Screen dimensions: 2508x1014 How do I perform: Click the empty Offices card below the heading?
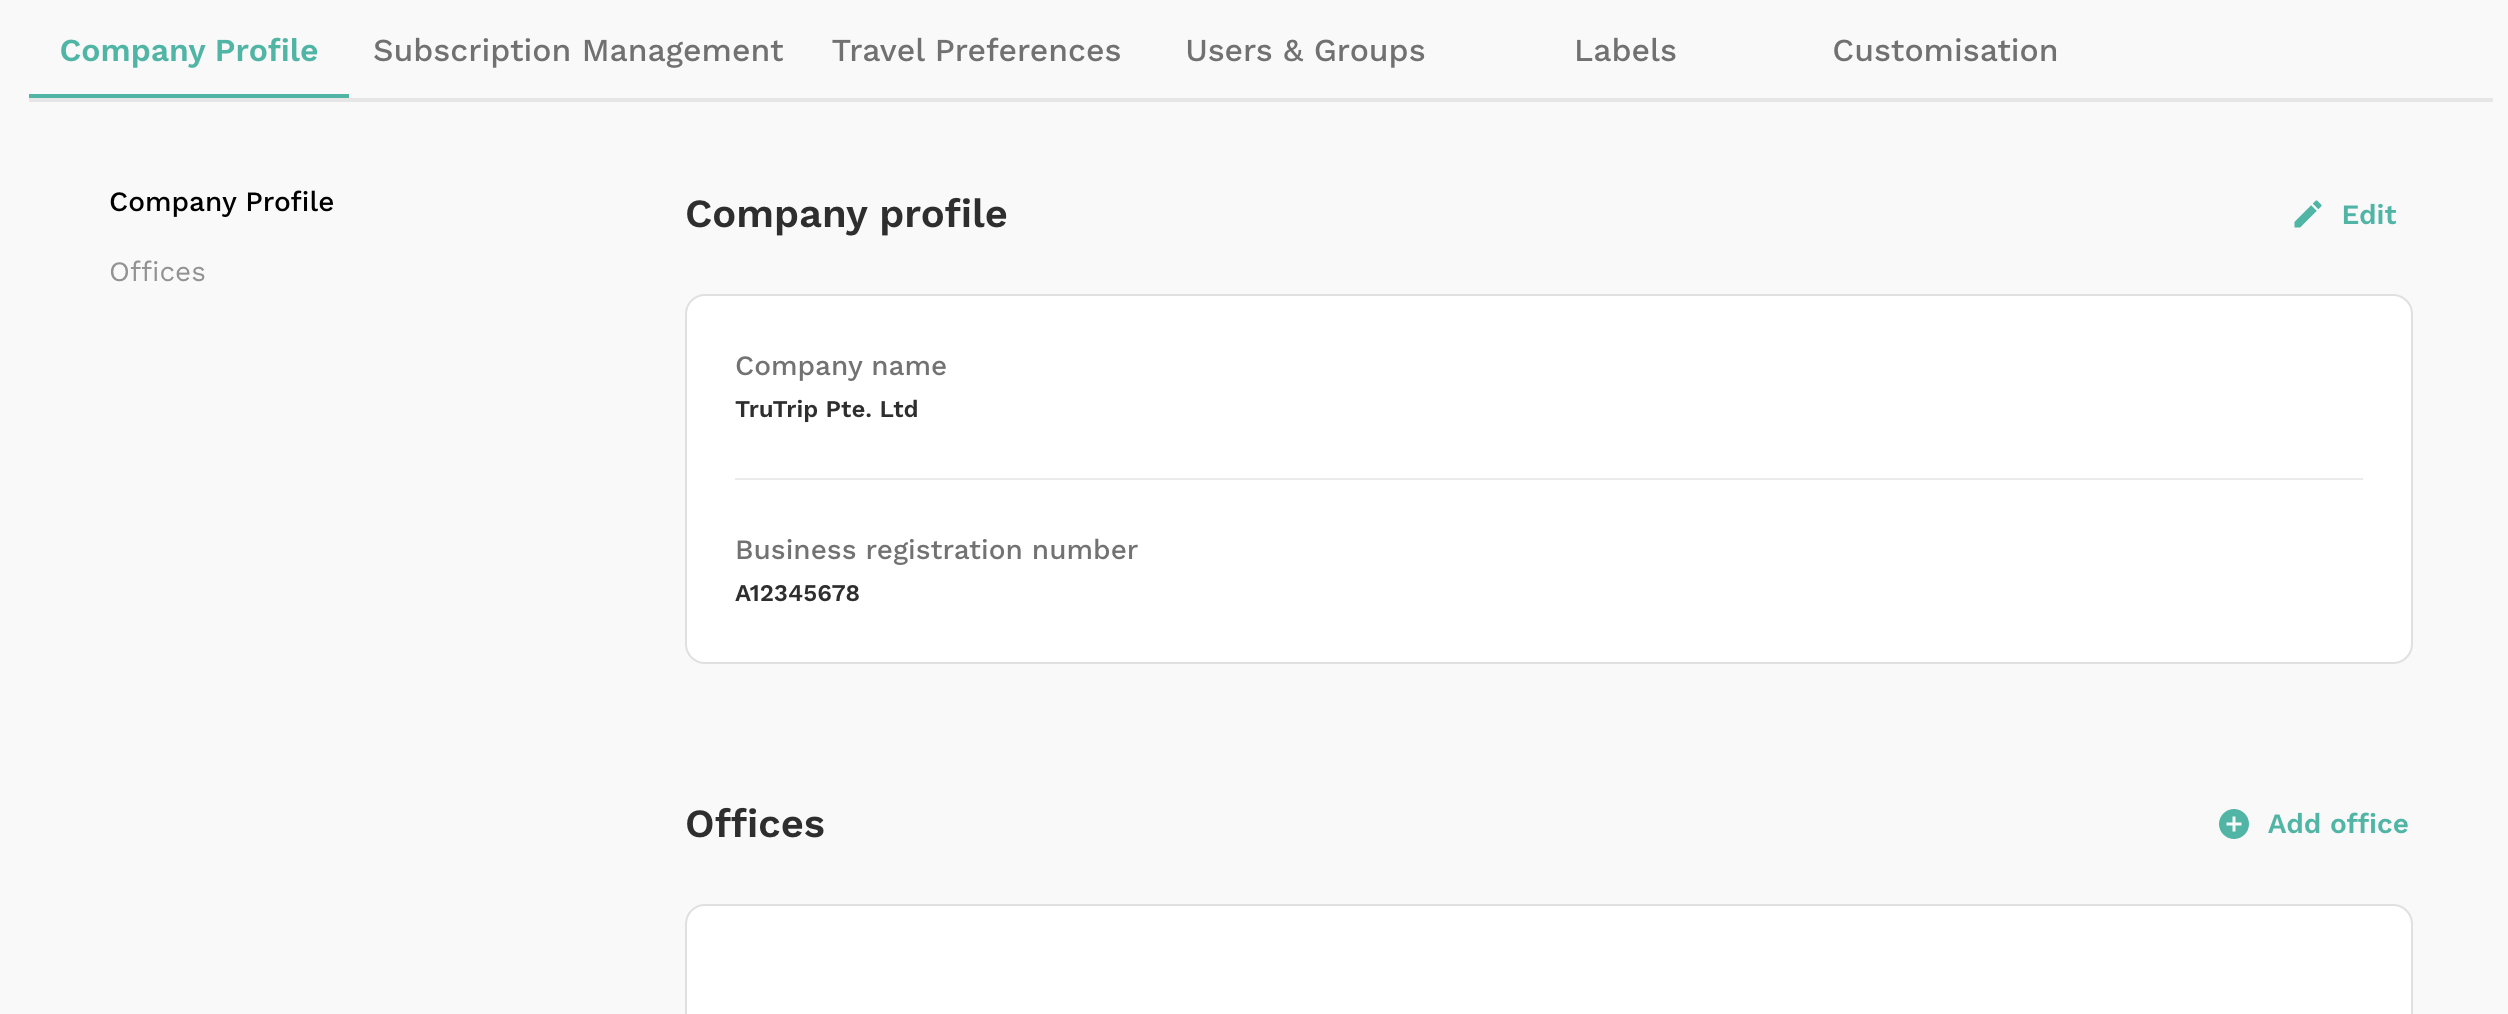click(1548, 960)
